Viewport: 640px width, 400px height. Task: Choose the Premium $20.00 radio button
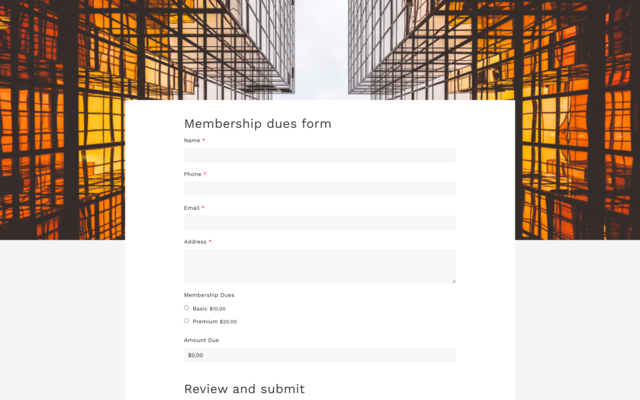[186, 321]
